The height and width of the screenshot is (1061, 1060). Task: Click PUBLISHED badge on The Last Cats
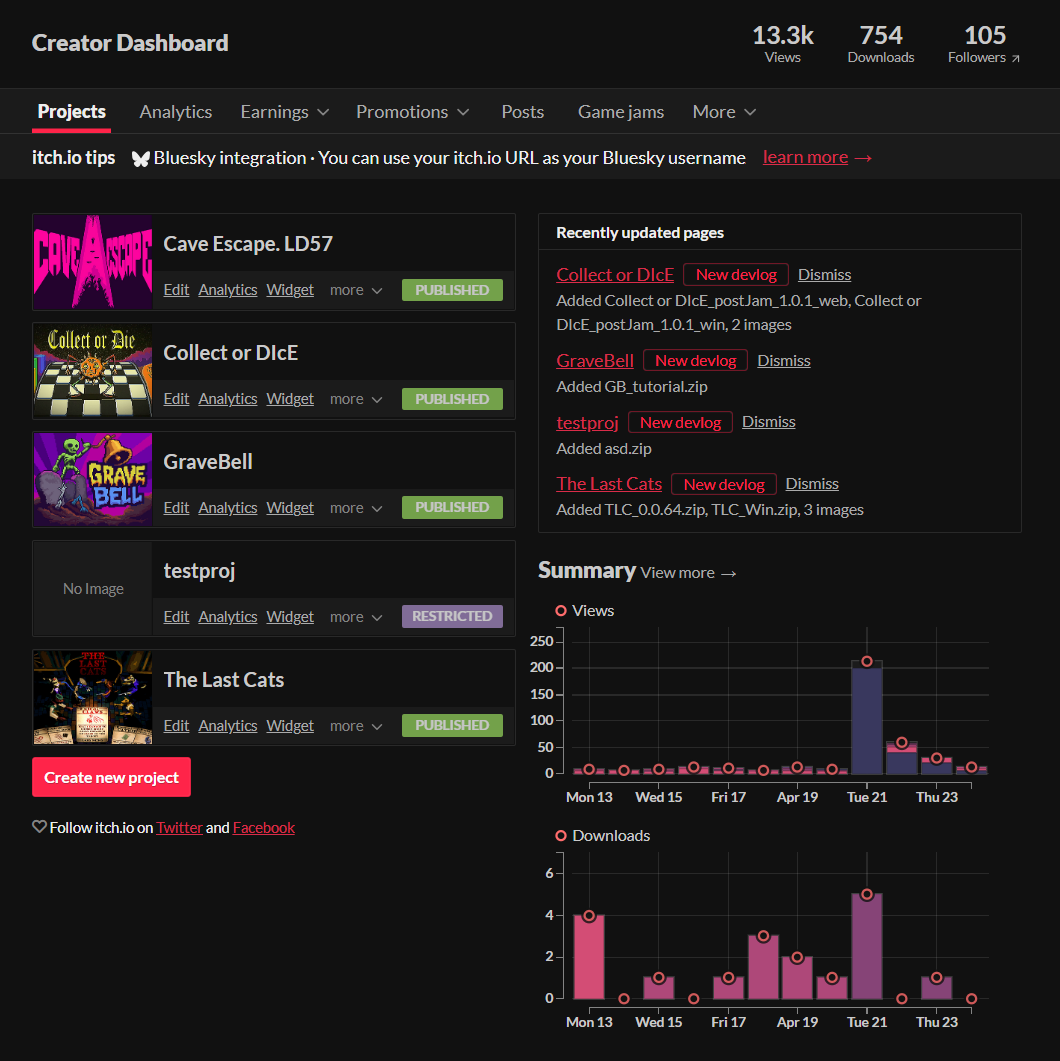452,725
